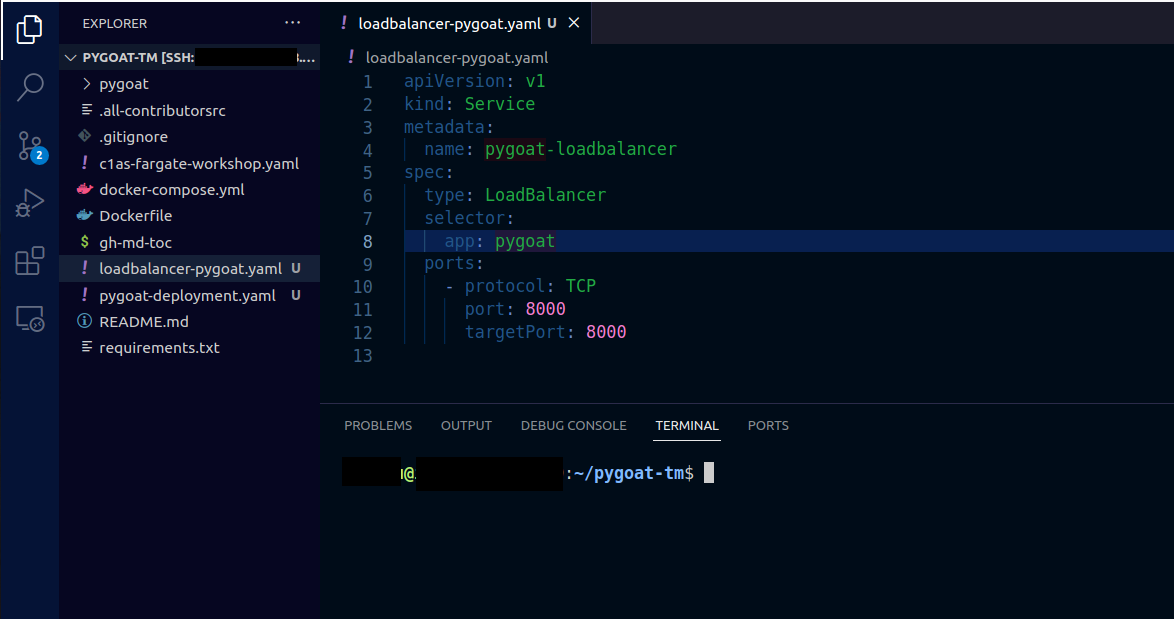1174x619 pixels.
Task: Click the 'pygoat' app selector value
Action: pos(525,241)
